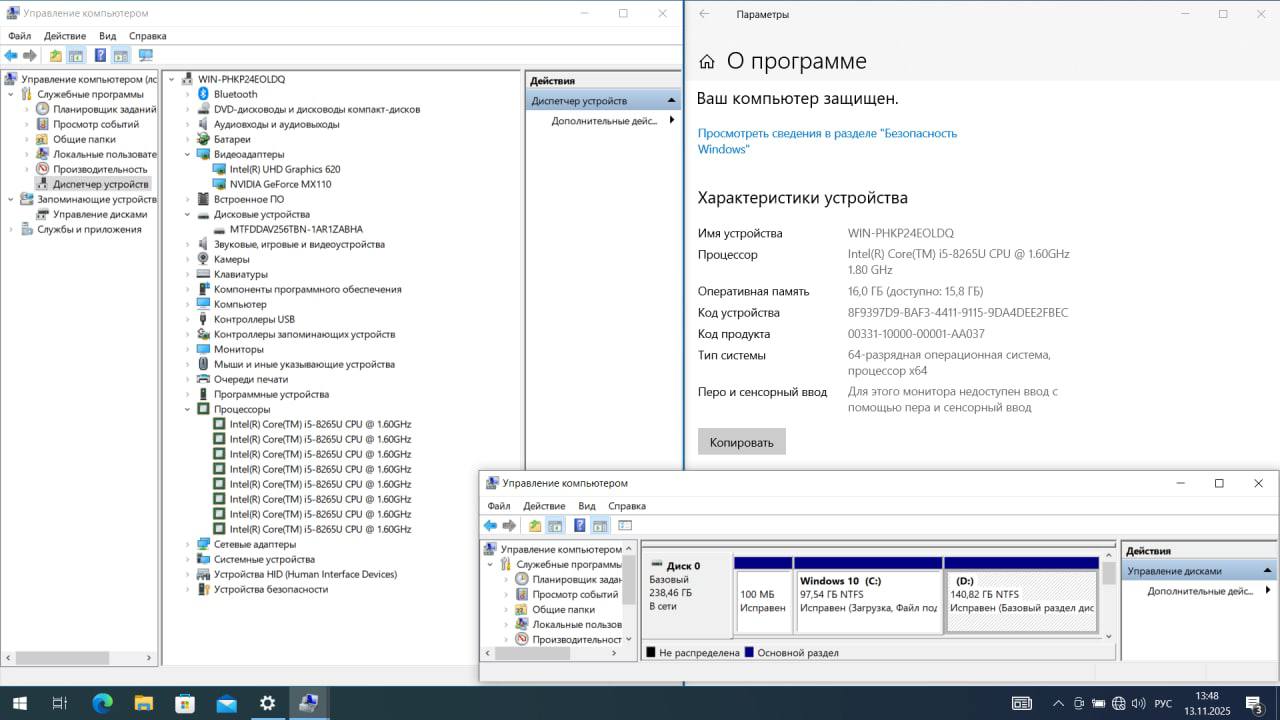Open the Windows Start menu

click(19, 704)
